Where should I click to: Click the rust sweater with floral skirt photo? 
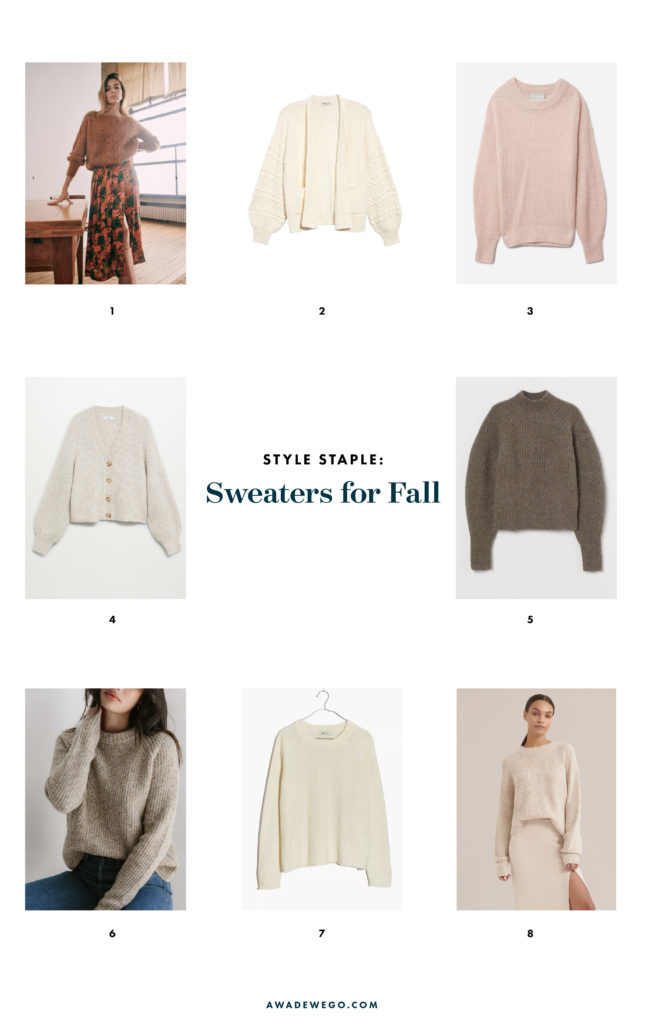pyautogui.click(x=105, y=173)
